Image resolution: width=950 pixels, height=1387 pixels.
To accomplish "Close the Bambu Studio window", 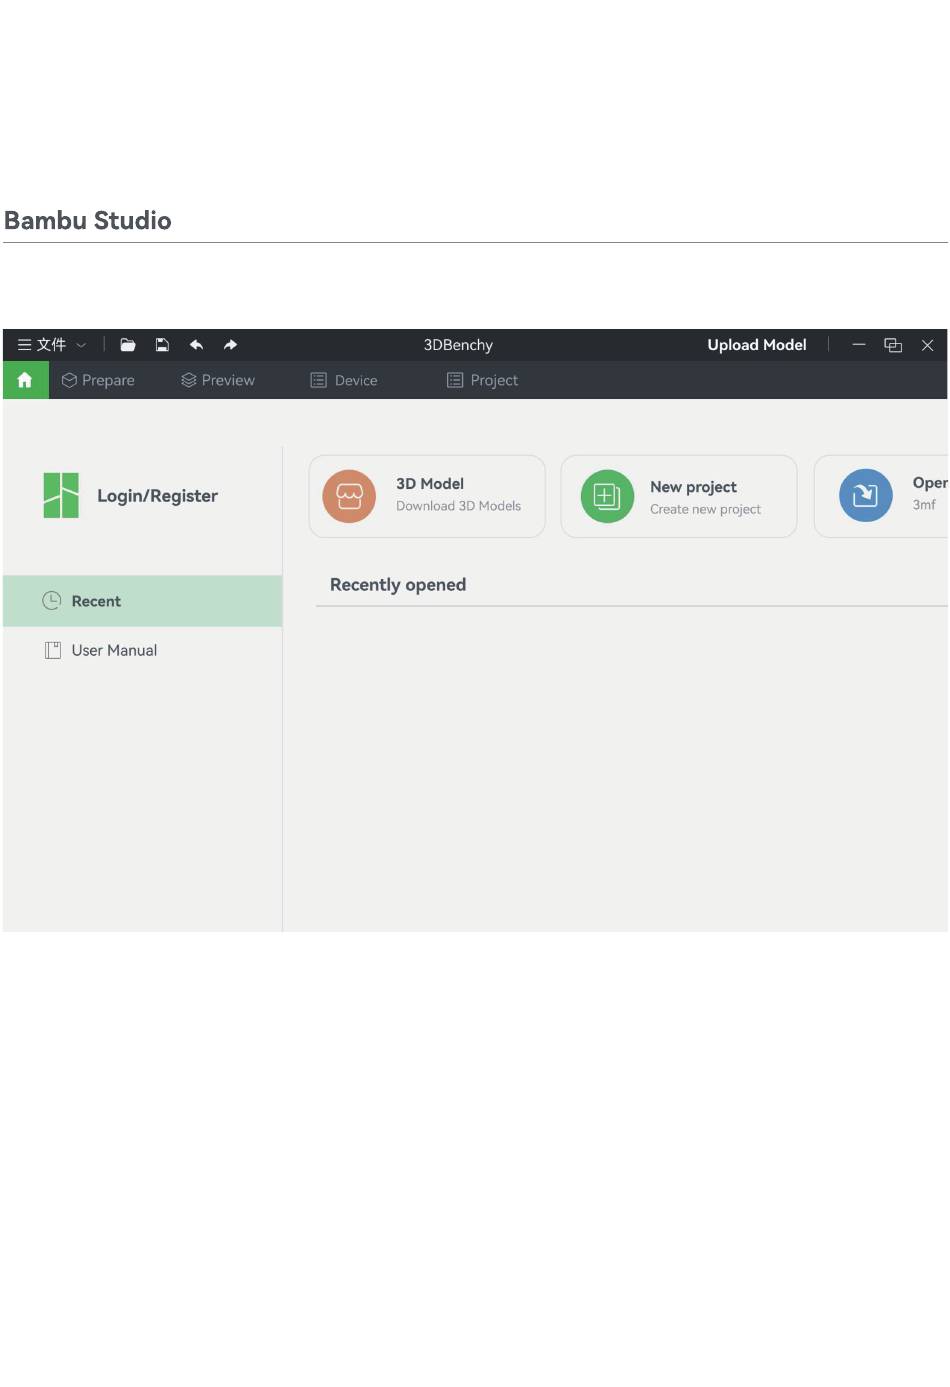I will pyautogui.click(x=928, y=345).
